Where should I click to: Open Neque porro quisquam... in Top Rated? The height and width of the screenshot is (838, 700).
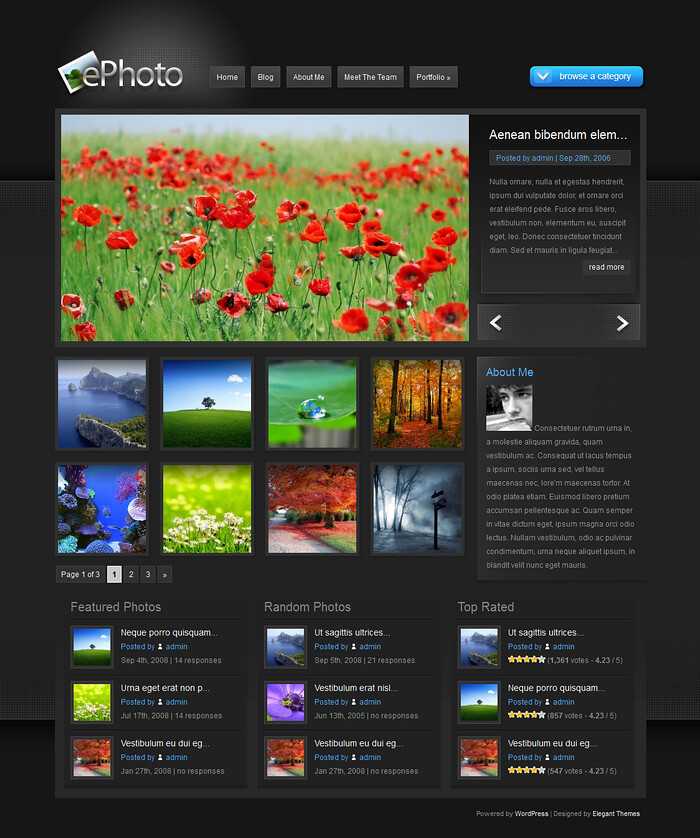pyautogui.click(x=556, y=688)
